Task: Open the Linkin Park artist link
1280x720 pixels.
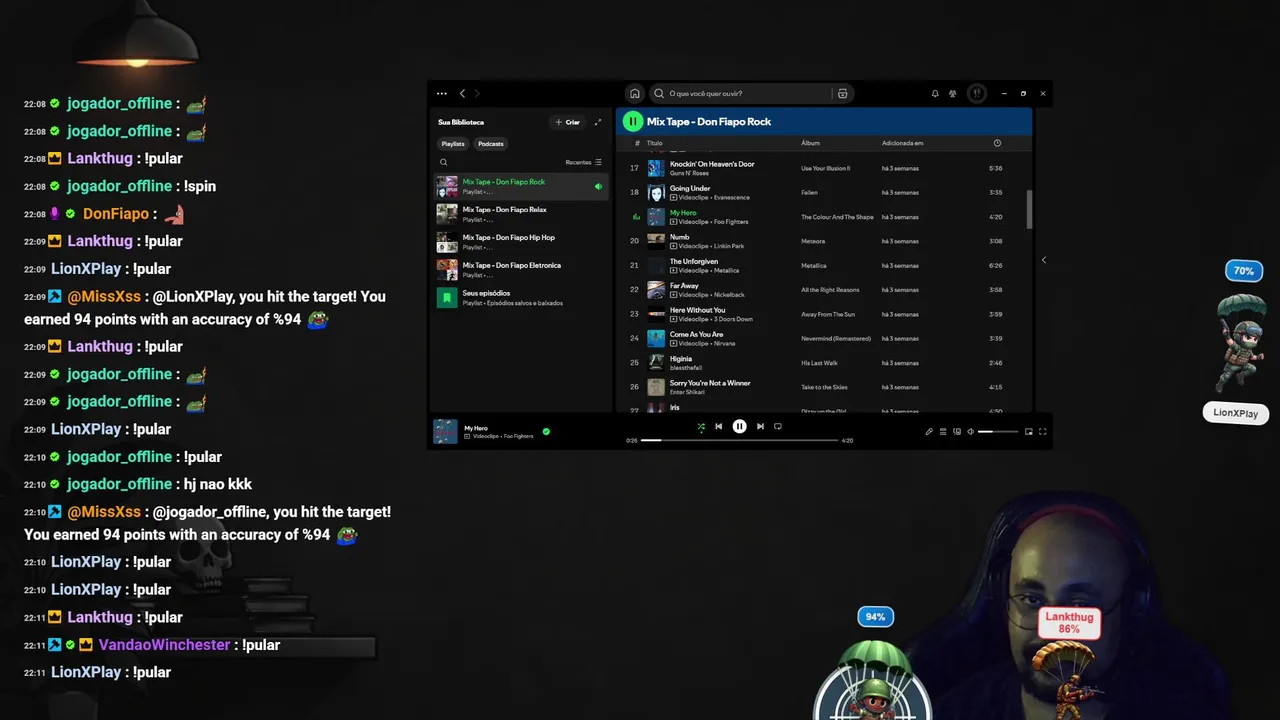Action: coord(729,246)
